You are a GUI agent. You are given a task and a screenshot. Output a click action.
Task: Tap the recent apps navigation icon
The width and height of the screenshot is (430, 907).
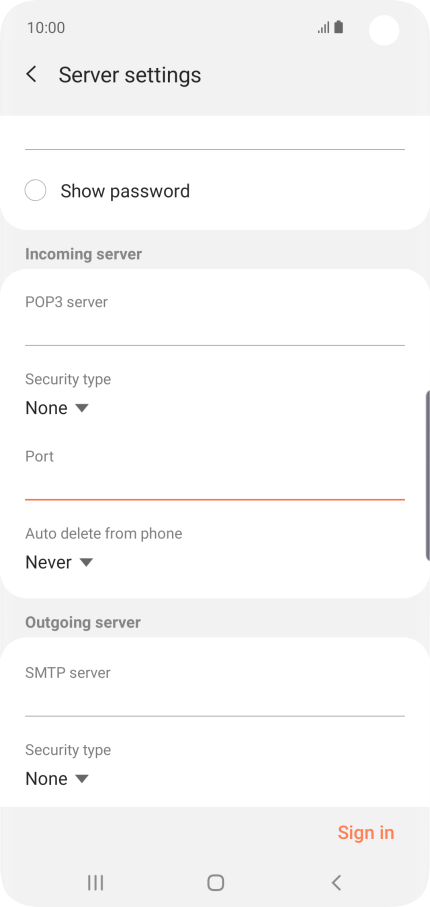[95, 882]
